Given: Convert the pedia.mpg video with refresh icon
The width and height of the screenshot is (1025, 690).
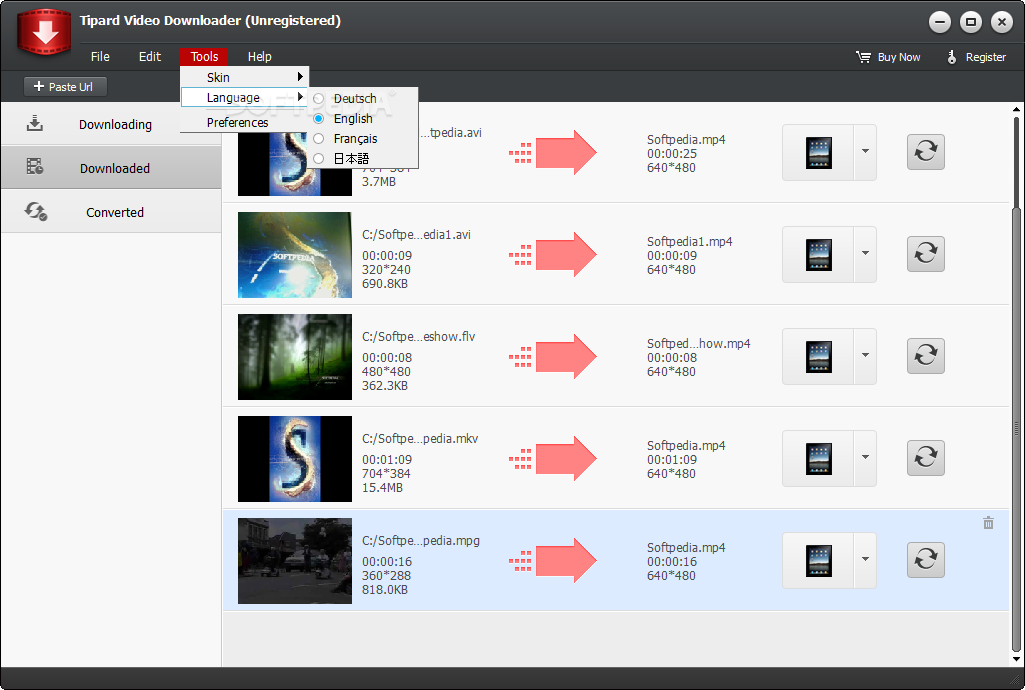Looking at the screenshot, I should click(x=926, y=559).
